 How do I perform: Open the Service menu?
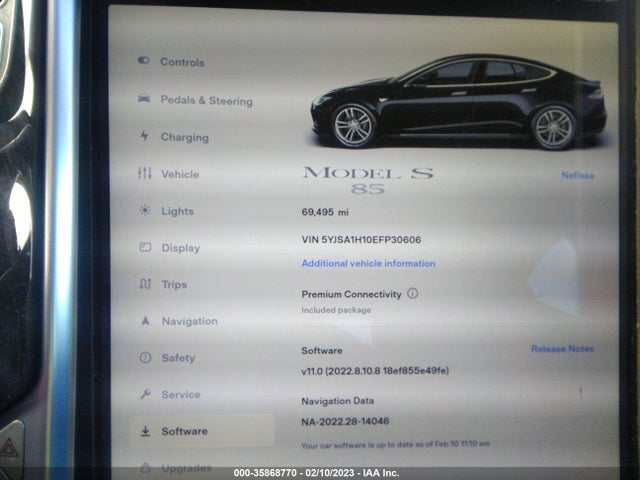(181, 394)
